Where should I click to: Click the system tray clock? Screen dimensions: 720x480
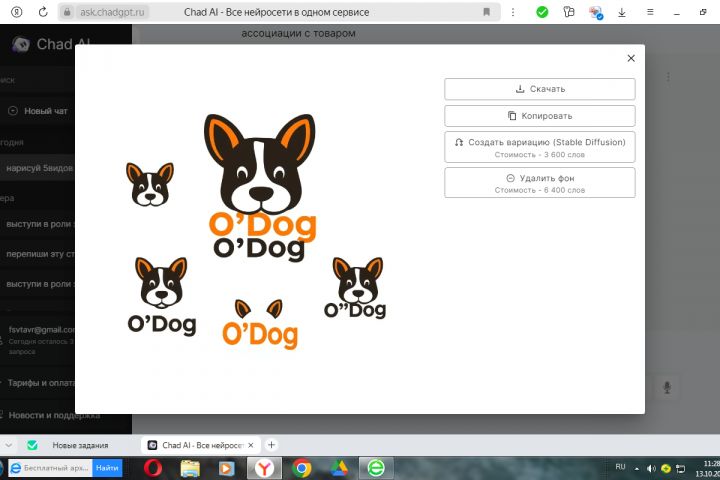coord(708,469)
